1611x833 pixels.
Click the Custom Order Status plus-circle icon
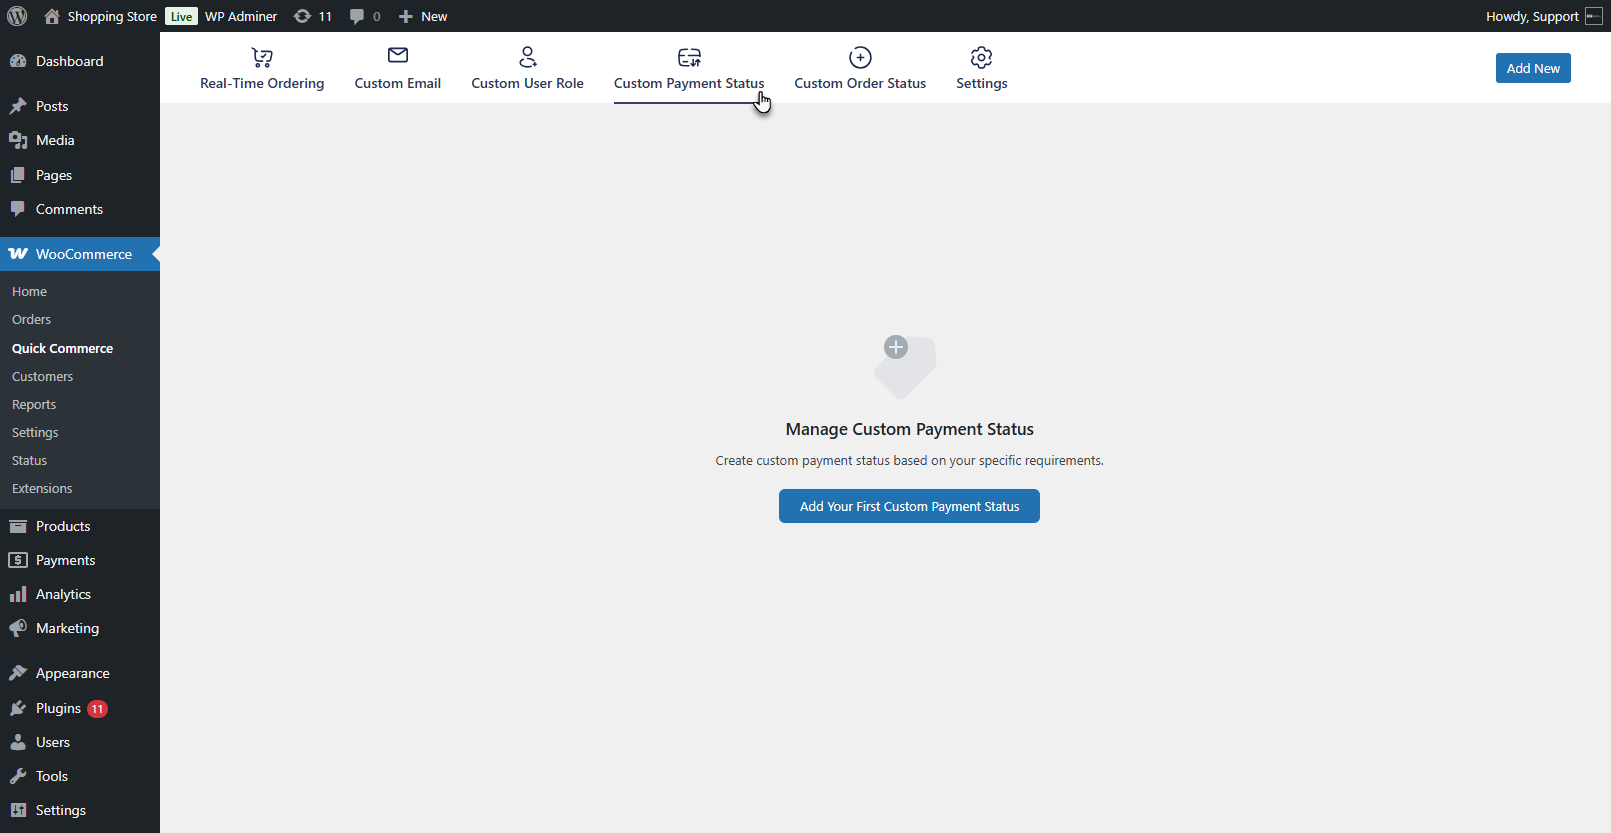click(860, 57)
